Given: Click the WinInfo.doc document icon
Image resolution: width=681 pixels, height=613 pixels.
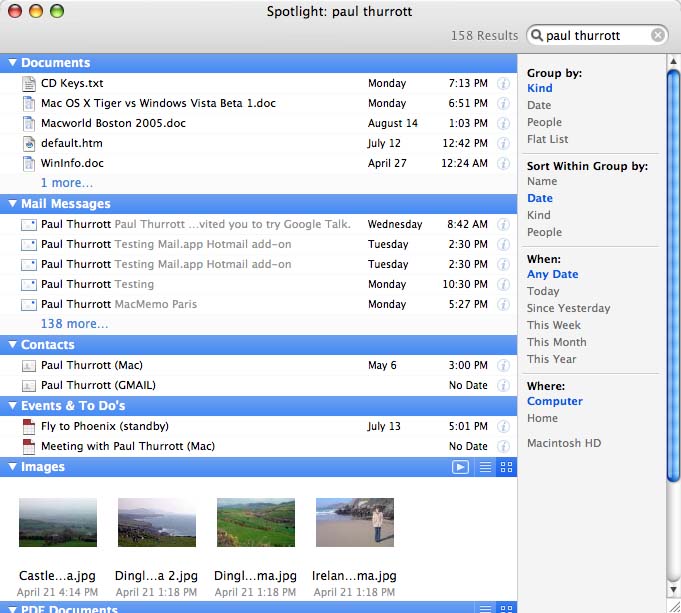Looking at the screenshot, I should (x=29, y=163).
